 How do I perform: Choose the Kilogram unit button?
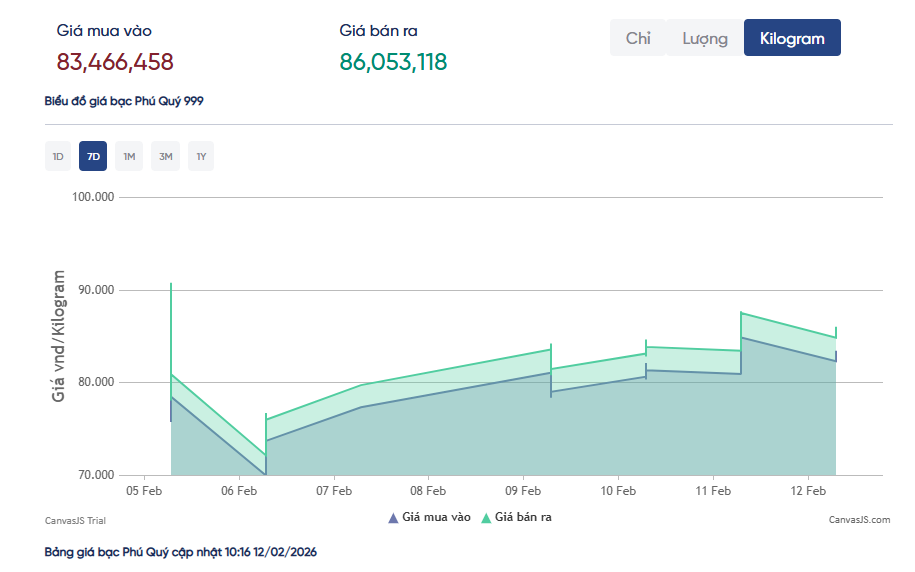tap(792, 38)
